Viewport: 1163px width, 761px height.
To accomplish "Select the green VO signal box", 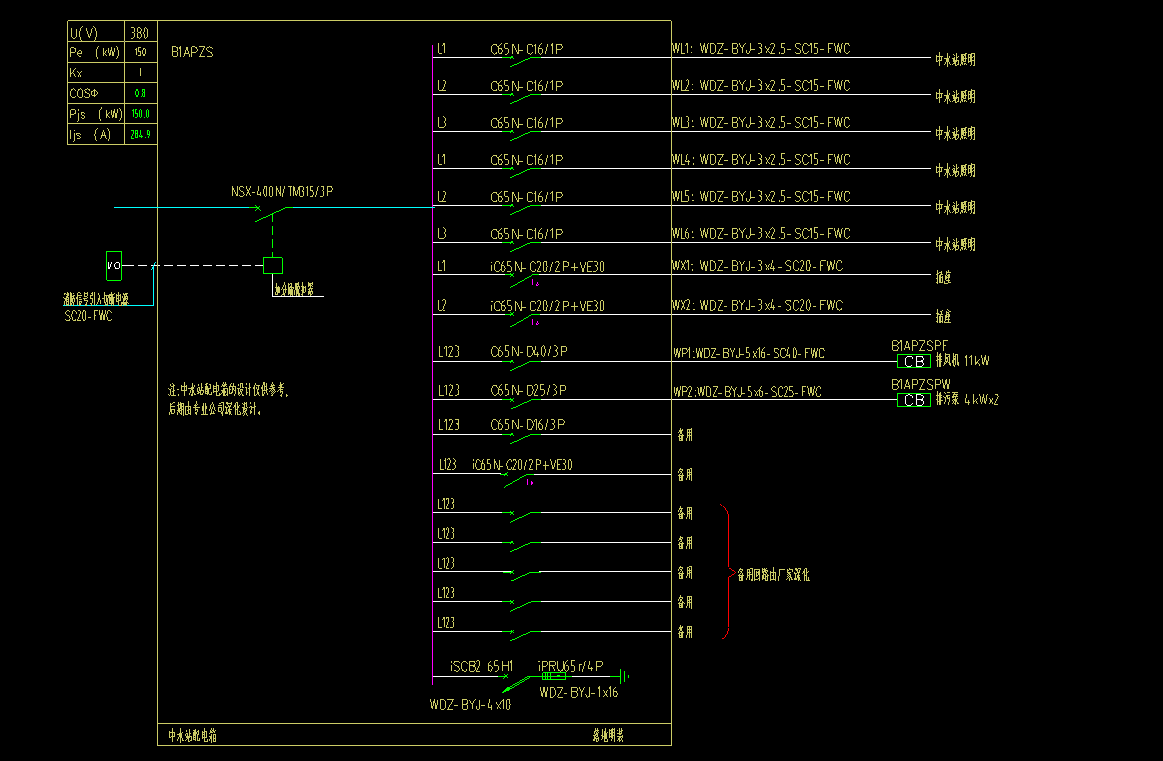I will click(113, 266).
